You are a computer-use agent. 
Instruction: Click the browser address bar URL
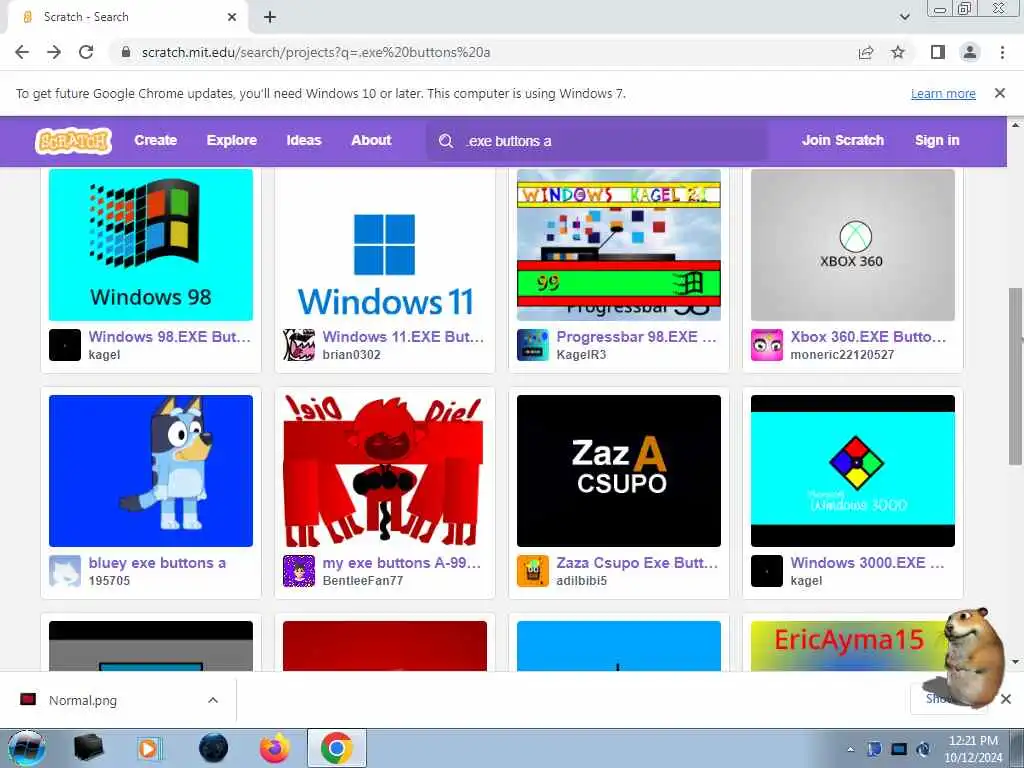click(x=316, y=52)
